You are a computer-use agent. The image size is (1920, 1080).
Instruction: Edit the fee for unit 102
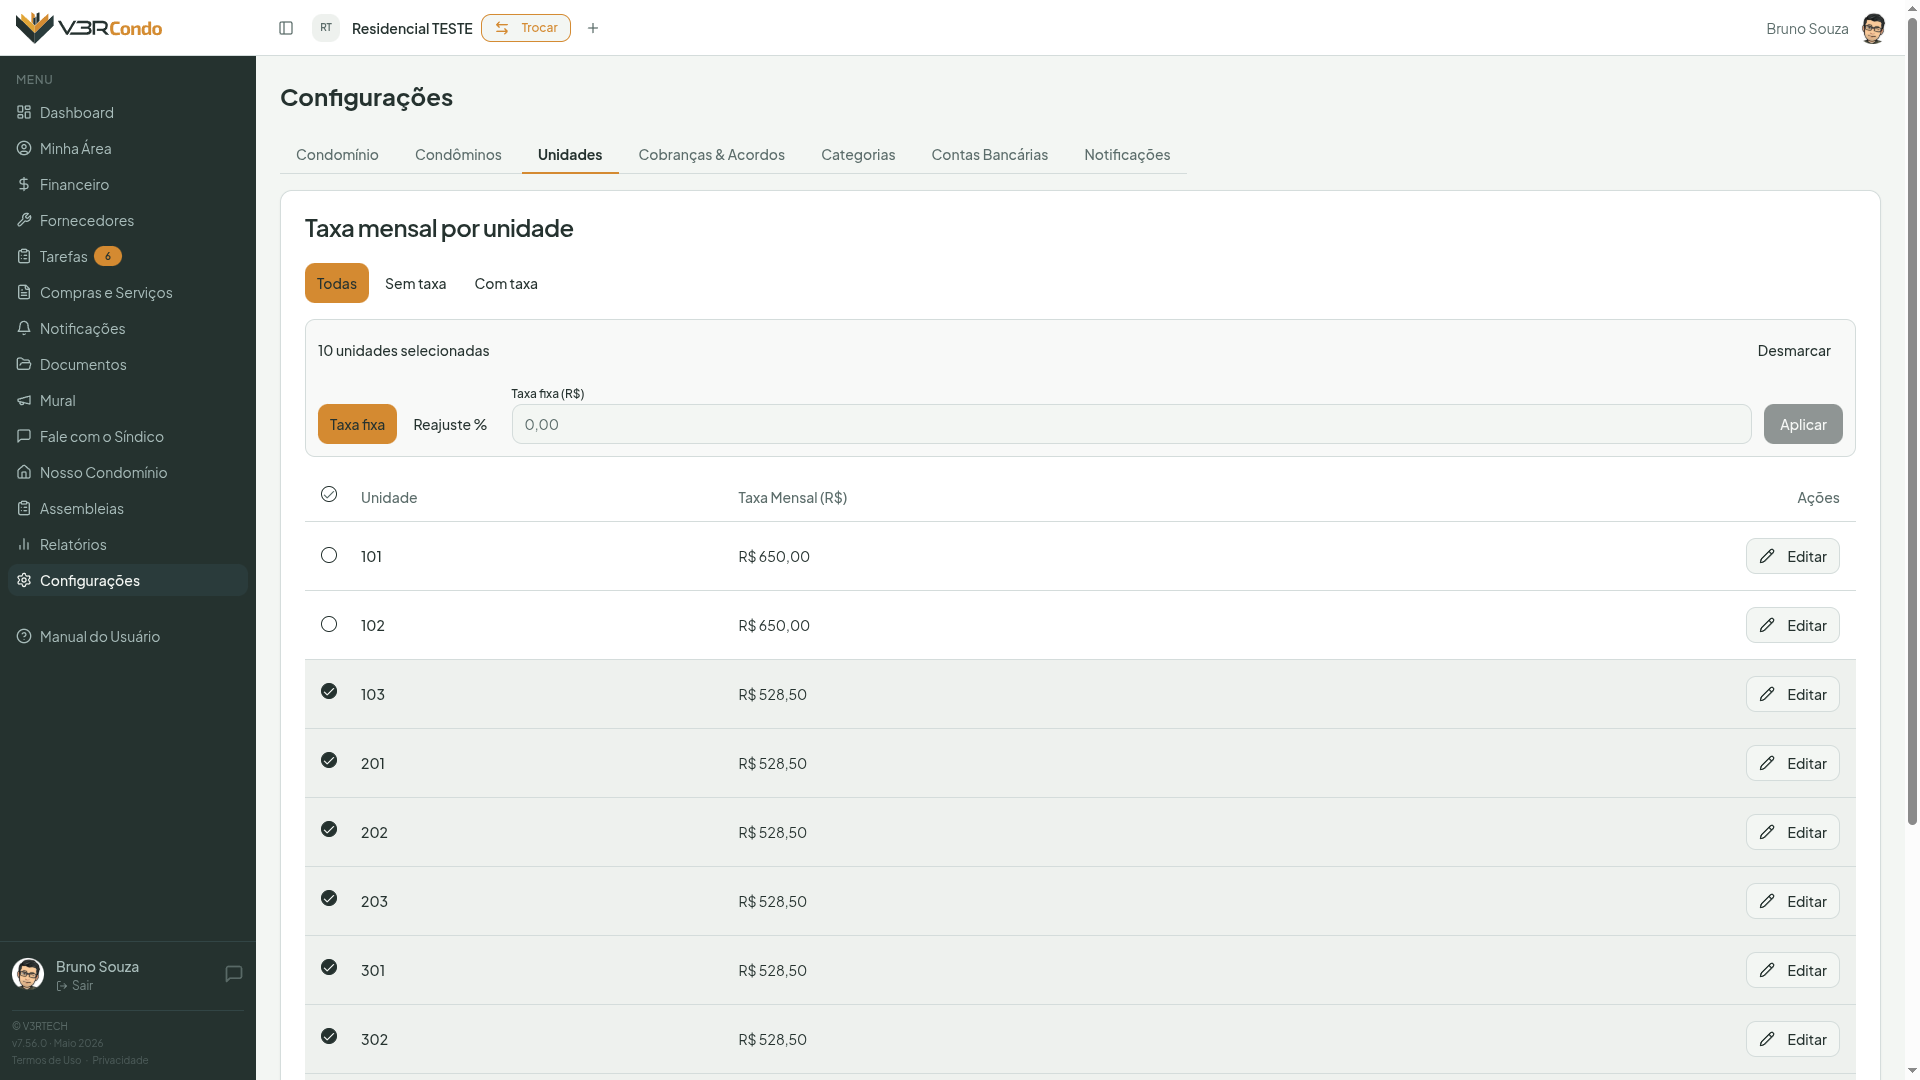pos(1793,625)
